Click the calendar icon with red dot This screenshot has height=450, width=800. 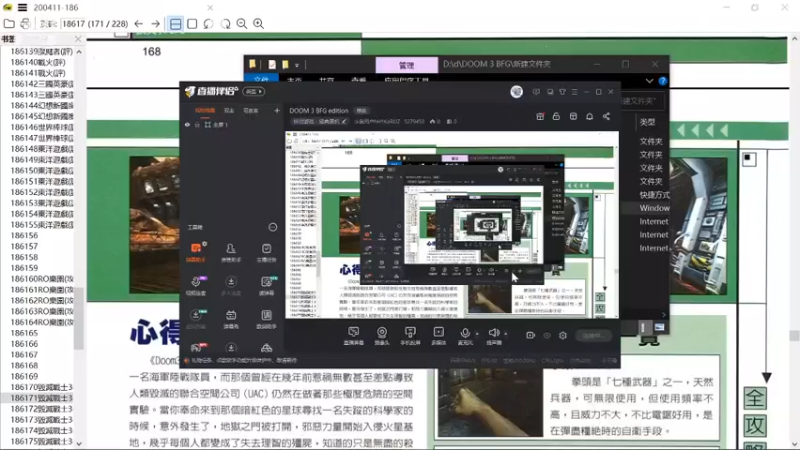(x=540, y=116)
